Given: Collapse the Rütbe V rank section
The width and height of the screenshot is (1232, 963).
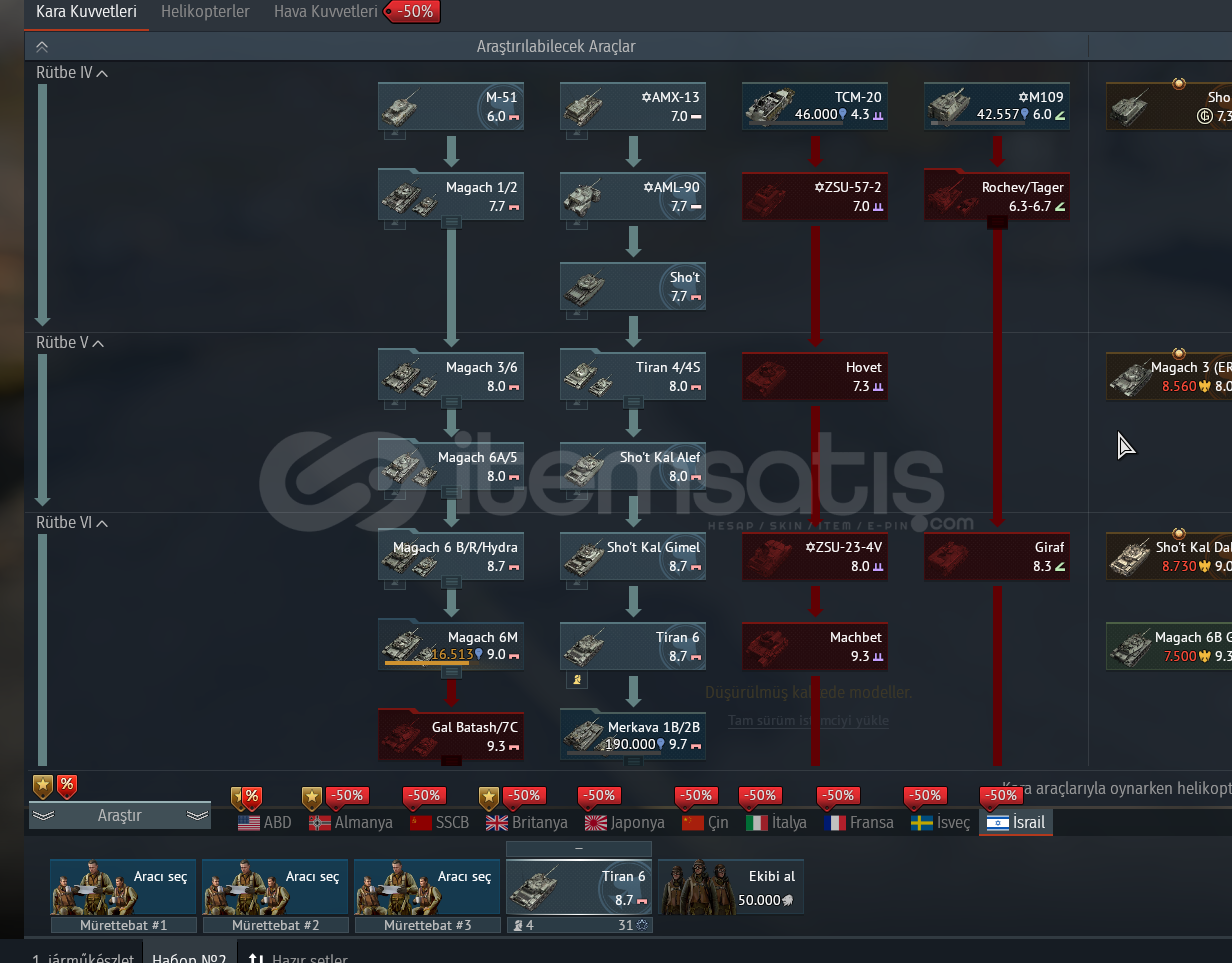Looking at the screenshot, I should (70, 343).
